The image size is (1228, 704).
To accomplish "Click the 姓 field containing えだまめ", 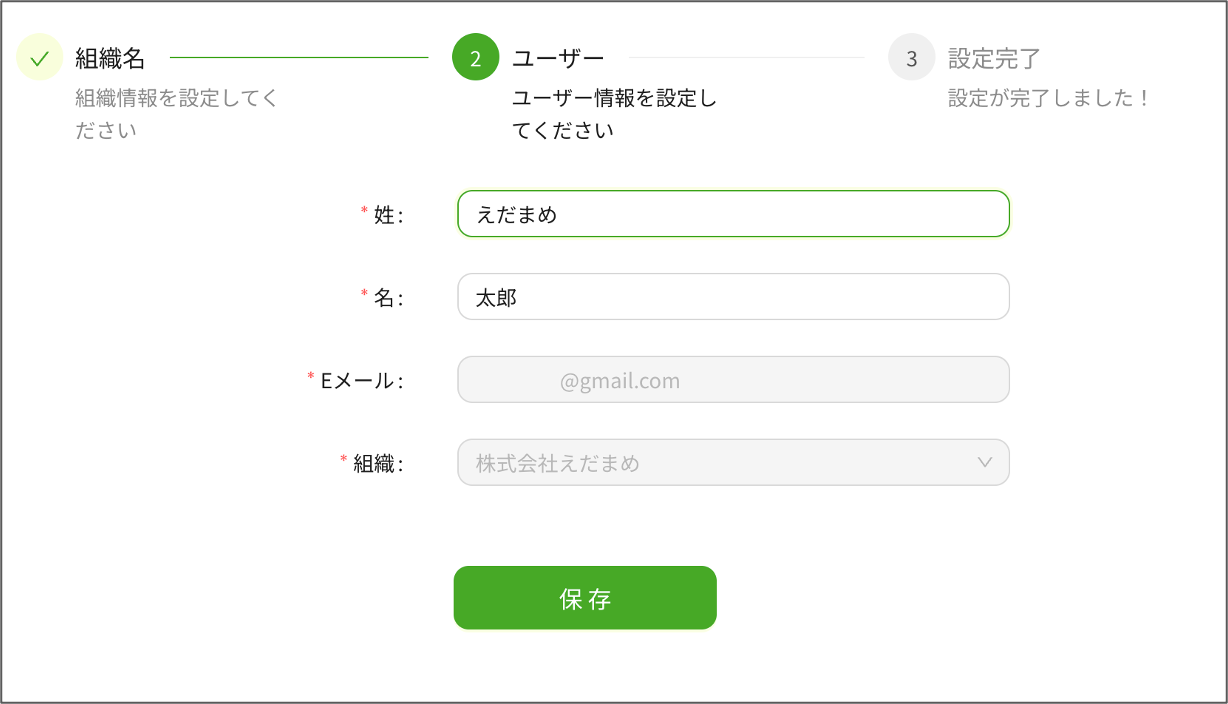I will coord(733,213).
